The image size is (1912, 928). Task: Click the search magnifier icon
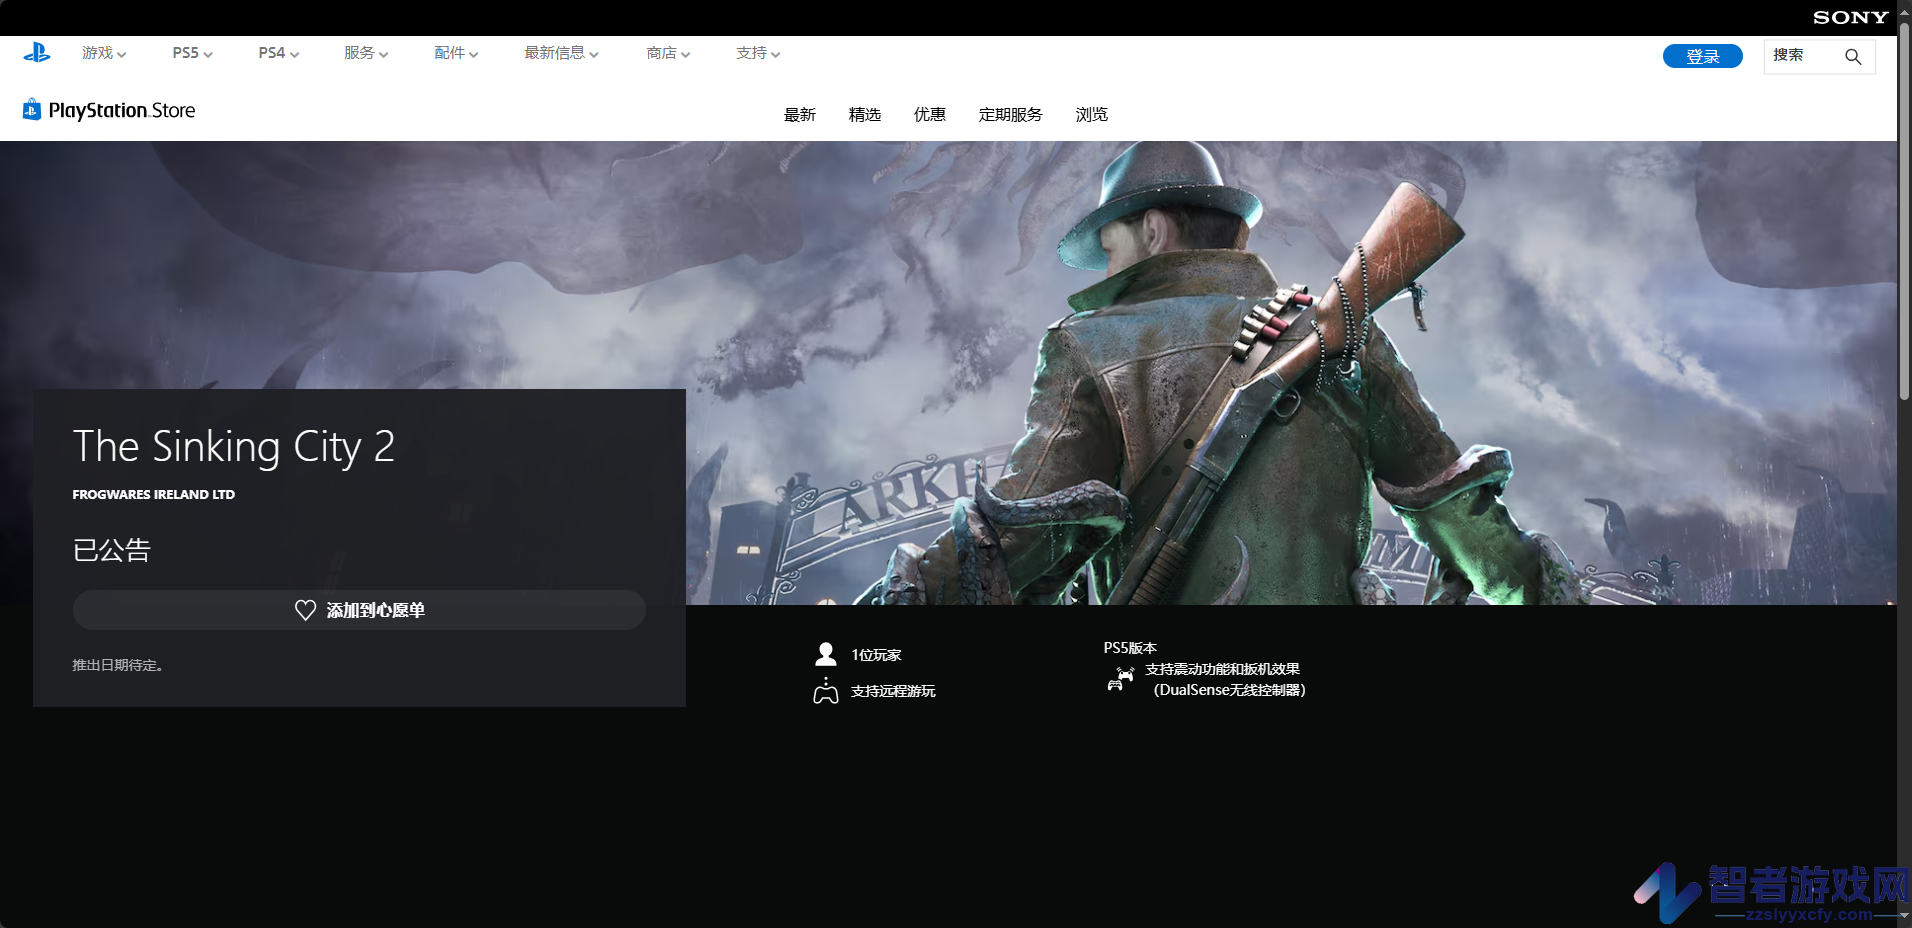point(1853,57)
